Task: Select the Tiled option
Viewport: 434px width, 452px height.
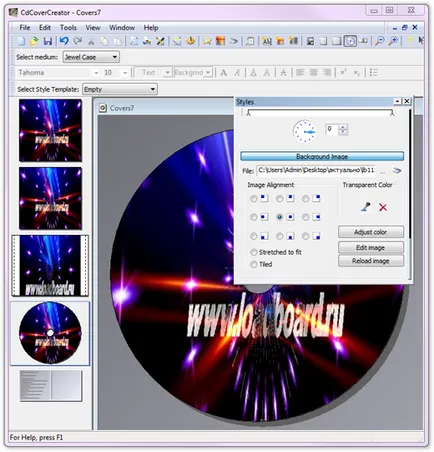Action: pyautogui.click(x=261, y=264)
